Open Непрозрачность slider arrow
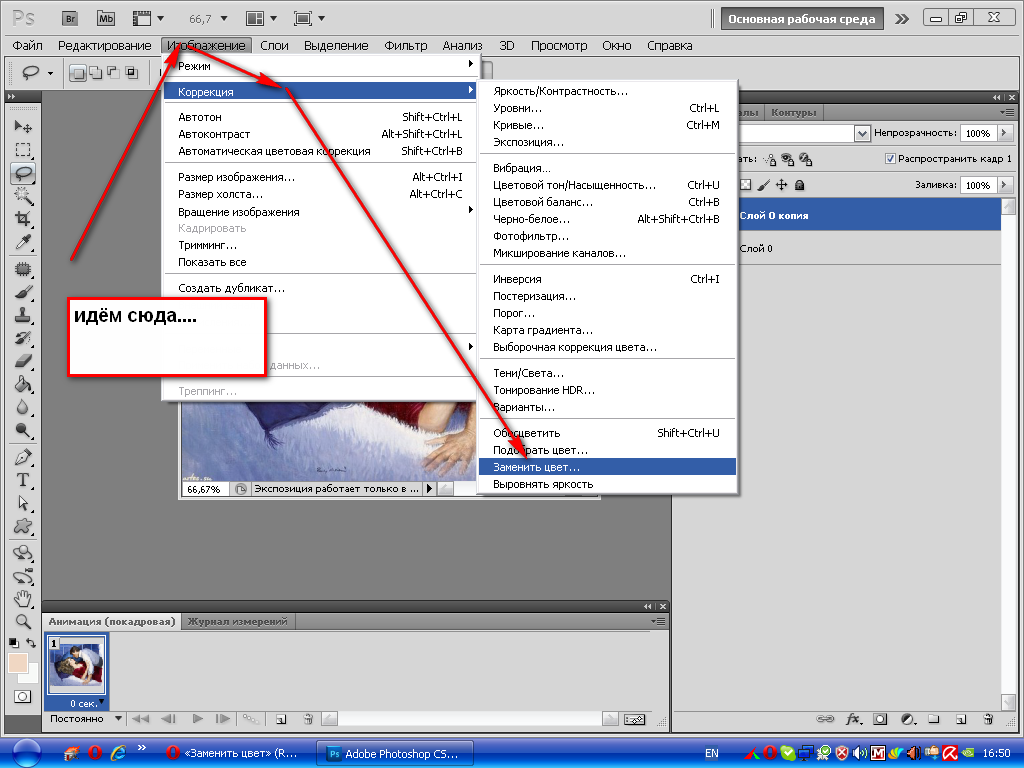The width and height of the screenshot is (1024, 768). coord(1004,133)
